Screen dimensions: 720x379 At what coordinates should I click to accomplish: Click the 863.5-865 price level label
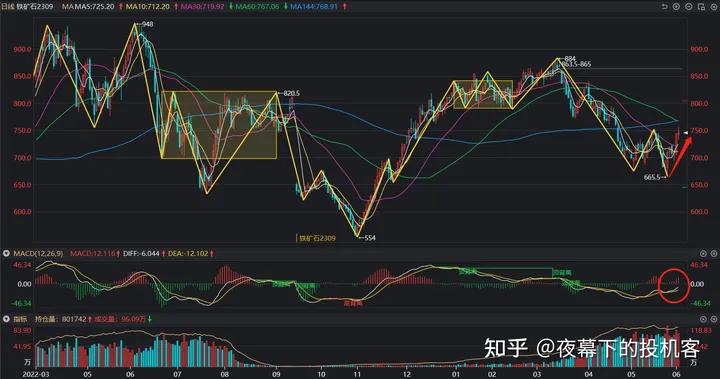pos(577,64)
